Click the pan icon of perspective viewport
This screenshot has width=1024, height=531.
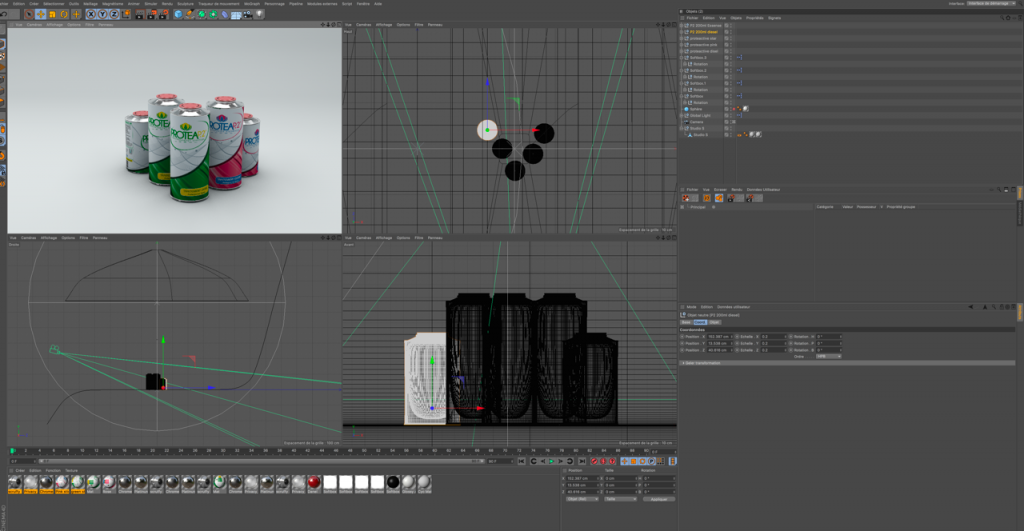323,25
